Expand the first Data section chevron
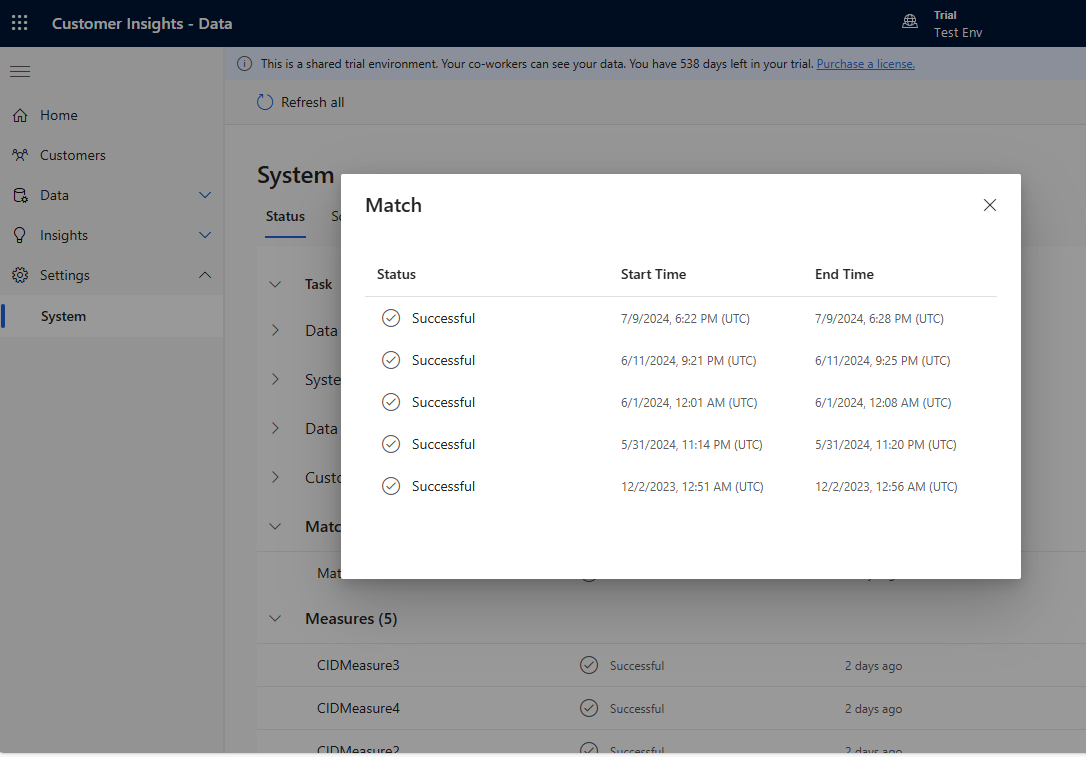The image size is (1086, 757). 275,330
